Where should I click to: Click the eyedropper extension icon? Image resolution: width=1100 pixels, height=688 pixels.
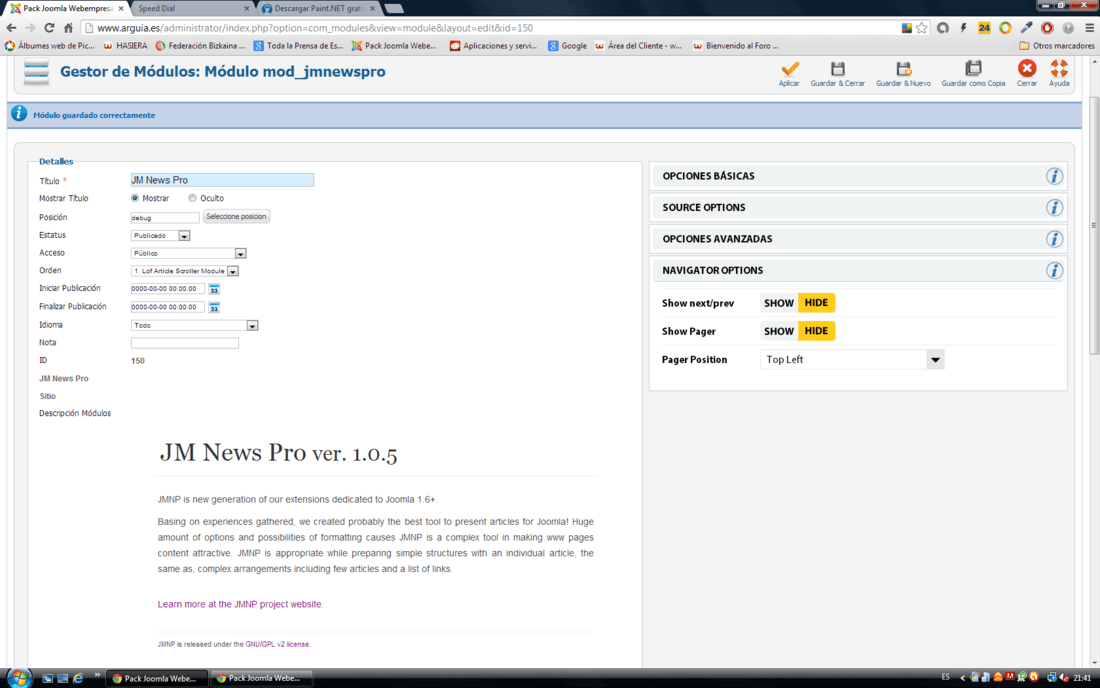click(1026, 28)
